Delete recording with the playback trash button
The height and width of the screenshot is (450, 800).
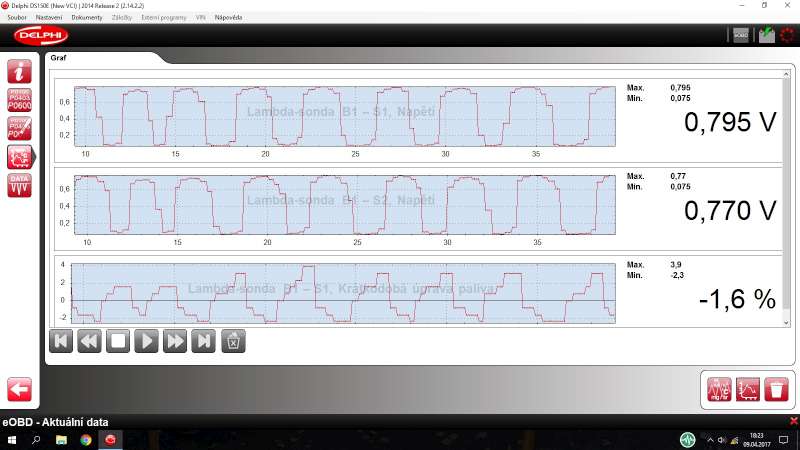click(x=233, y=341)
